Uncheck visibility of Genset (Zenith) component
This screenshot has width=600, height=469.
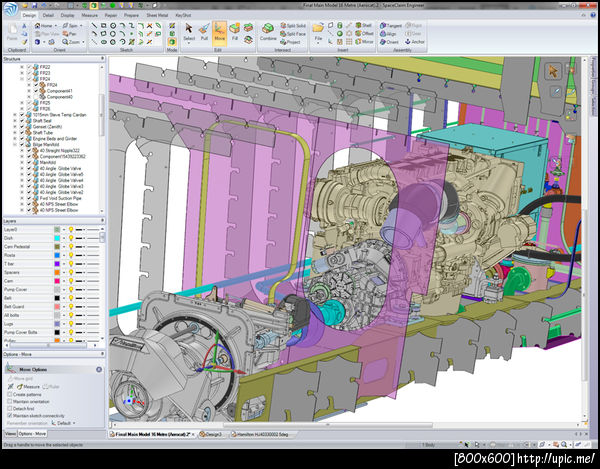pyautogui.click(x=22, y=127)
